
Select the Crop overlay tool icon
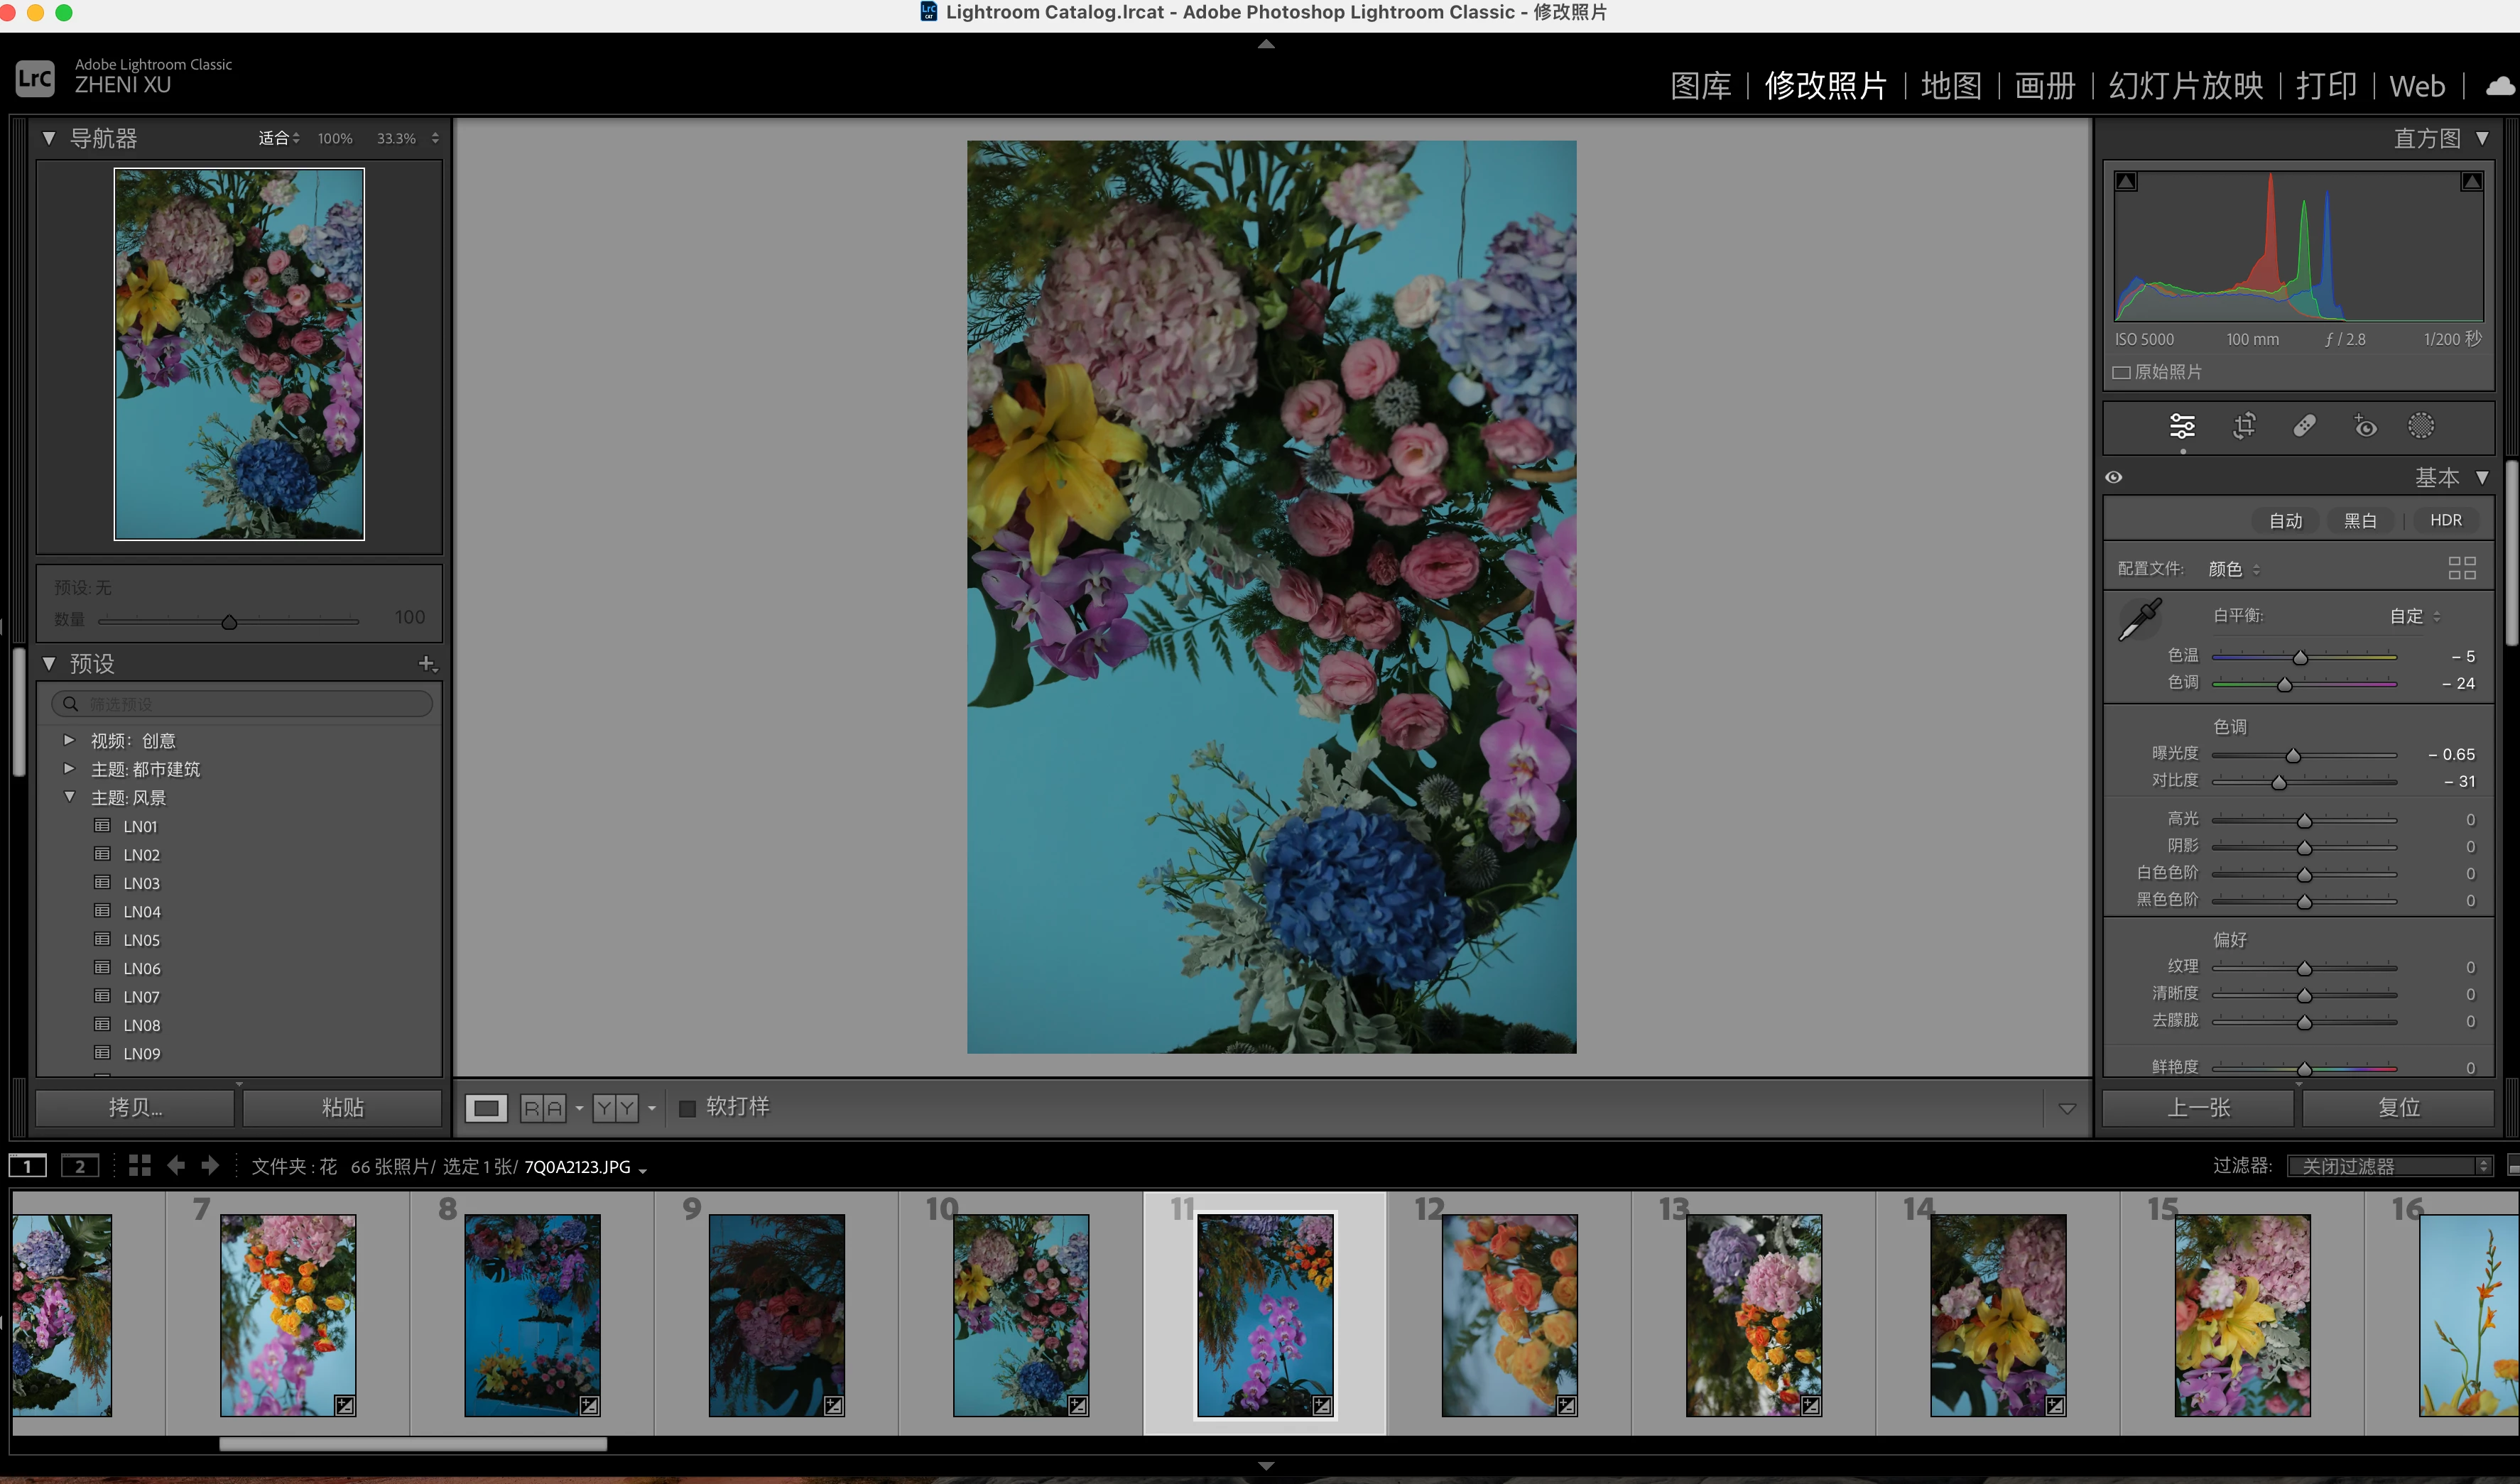[x=2244, y=426]
